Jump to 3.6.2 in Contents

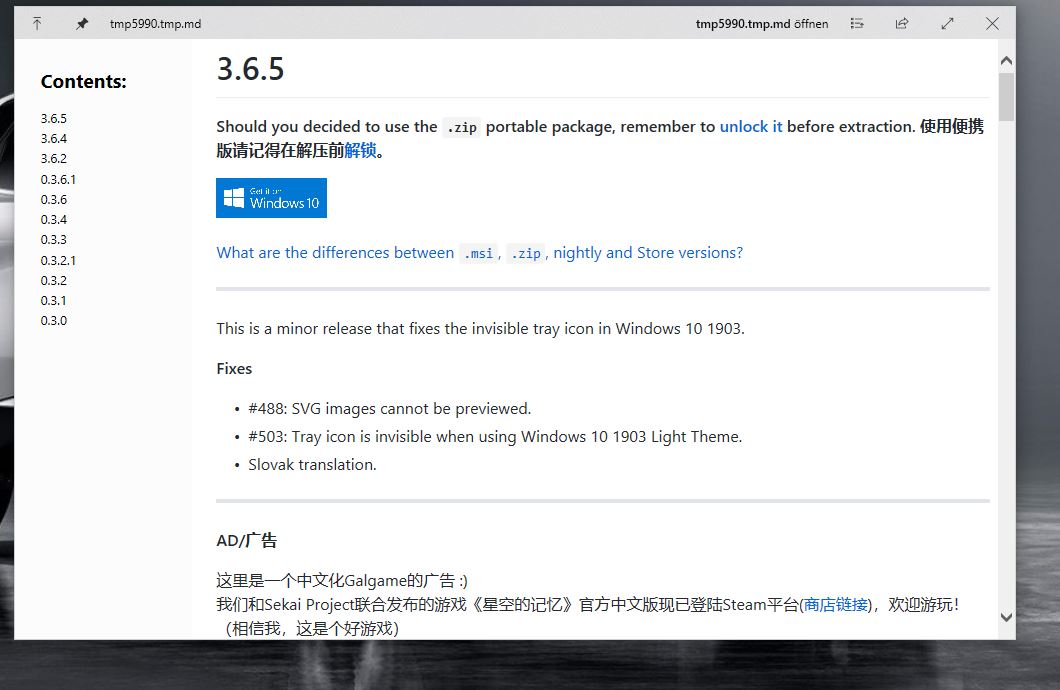tap(53, 159)
